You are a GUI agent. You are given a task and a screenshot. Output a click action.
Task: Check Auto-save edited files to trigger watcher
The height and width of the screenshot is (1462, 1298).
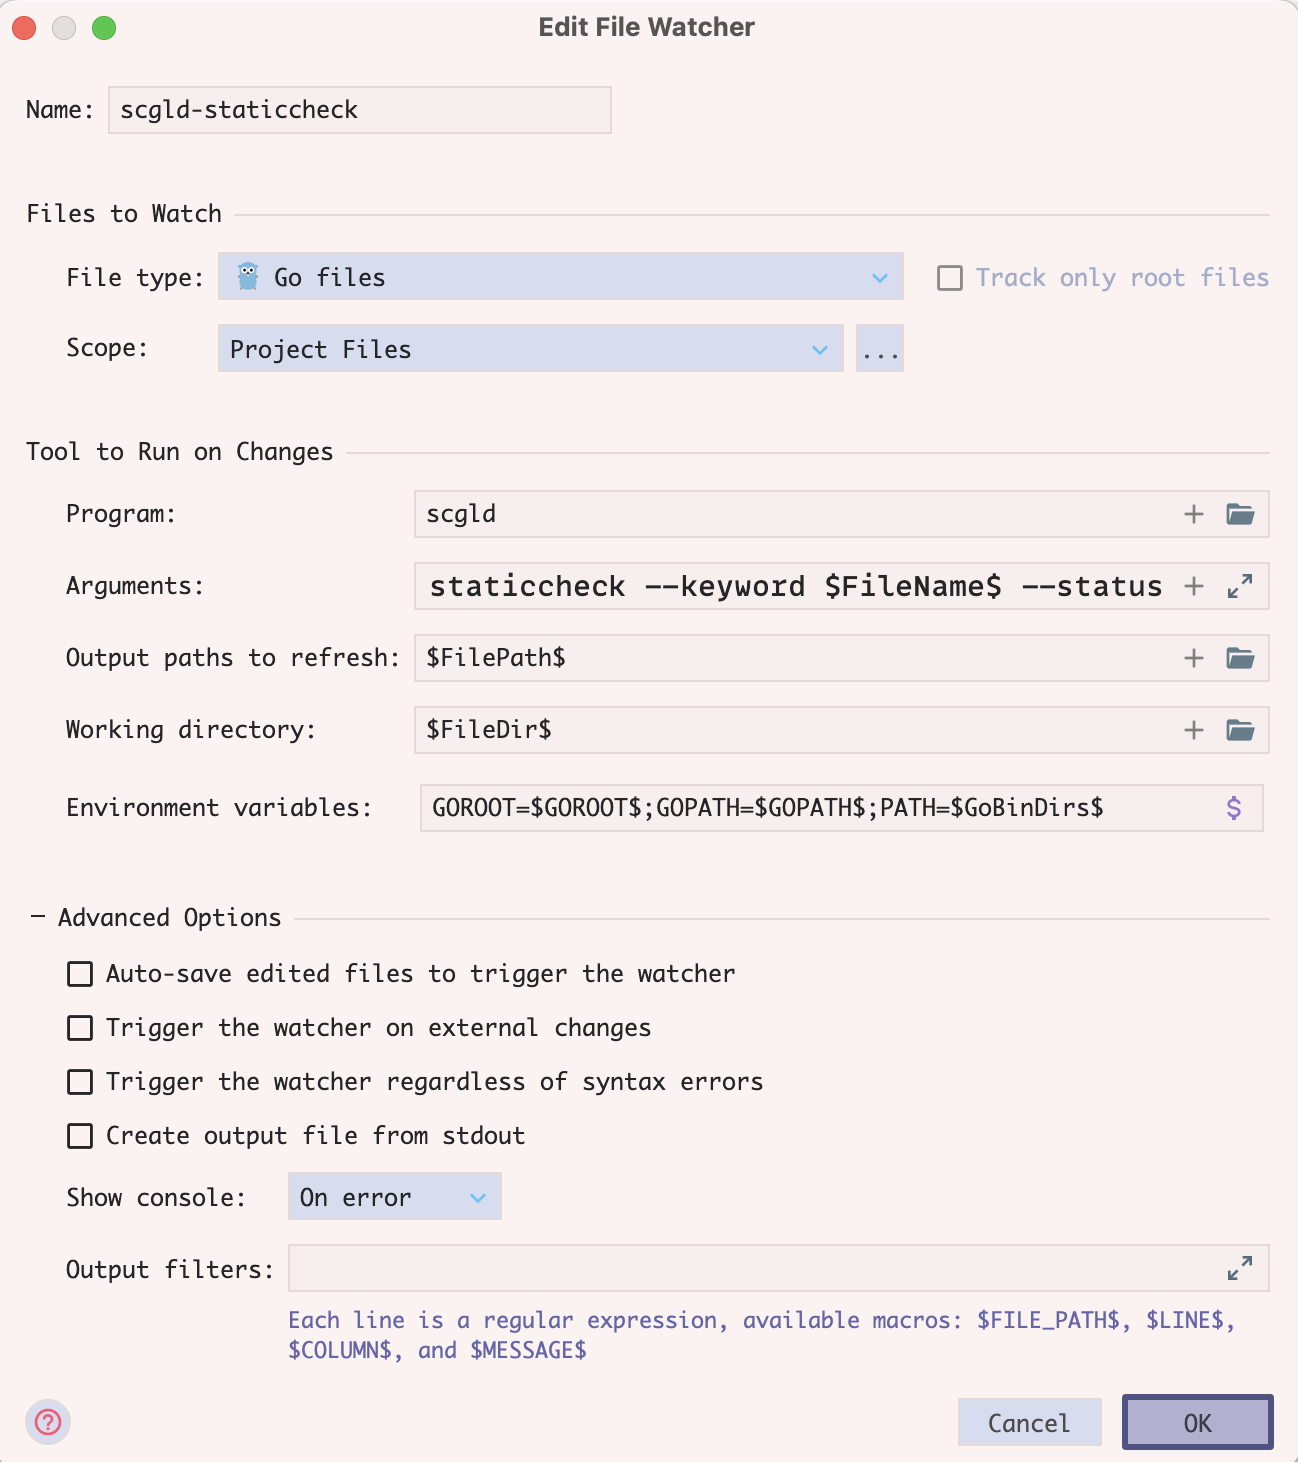pyautogui.click(x=79, y=973)
